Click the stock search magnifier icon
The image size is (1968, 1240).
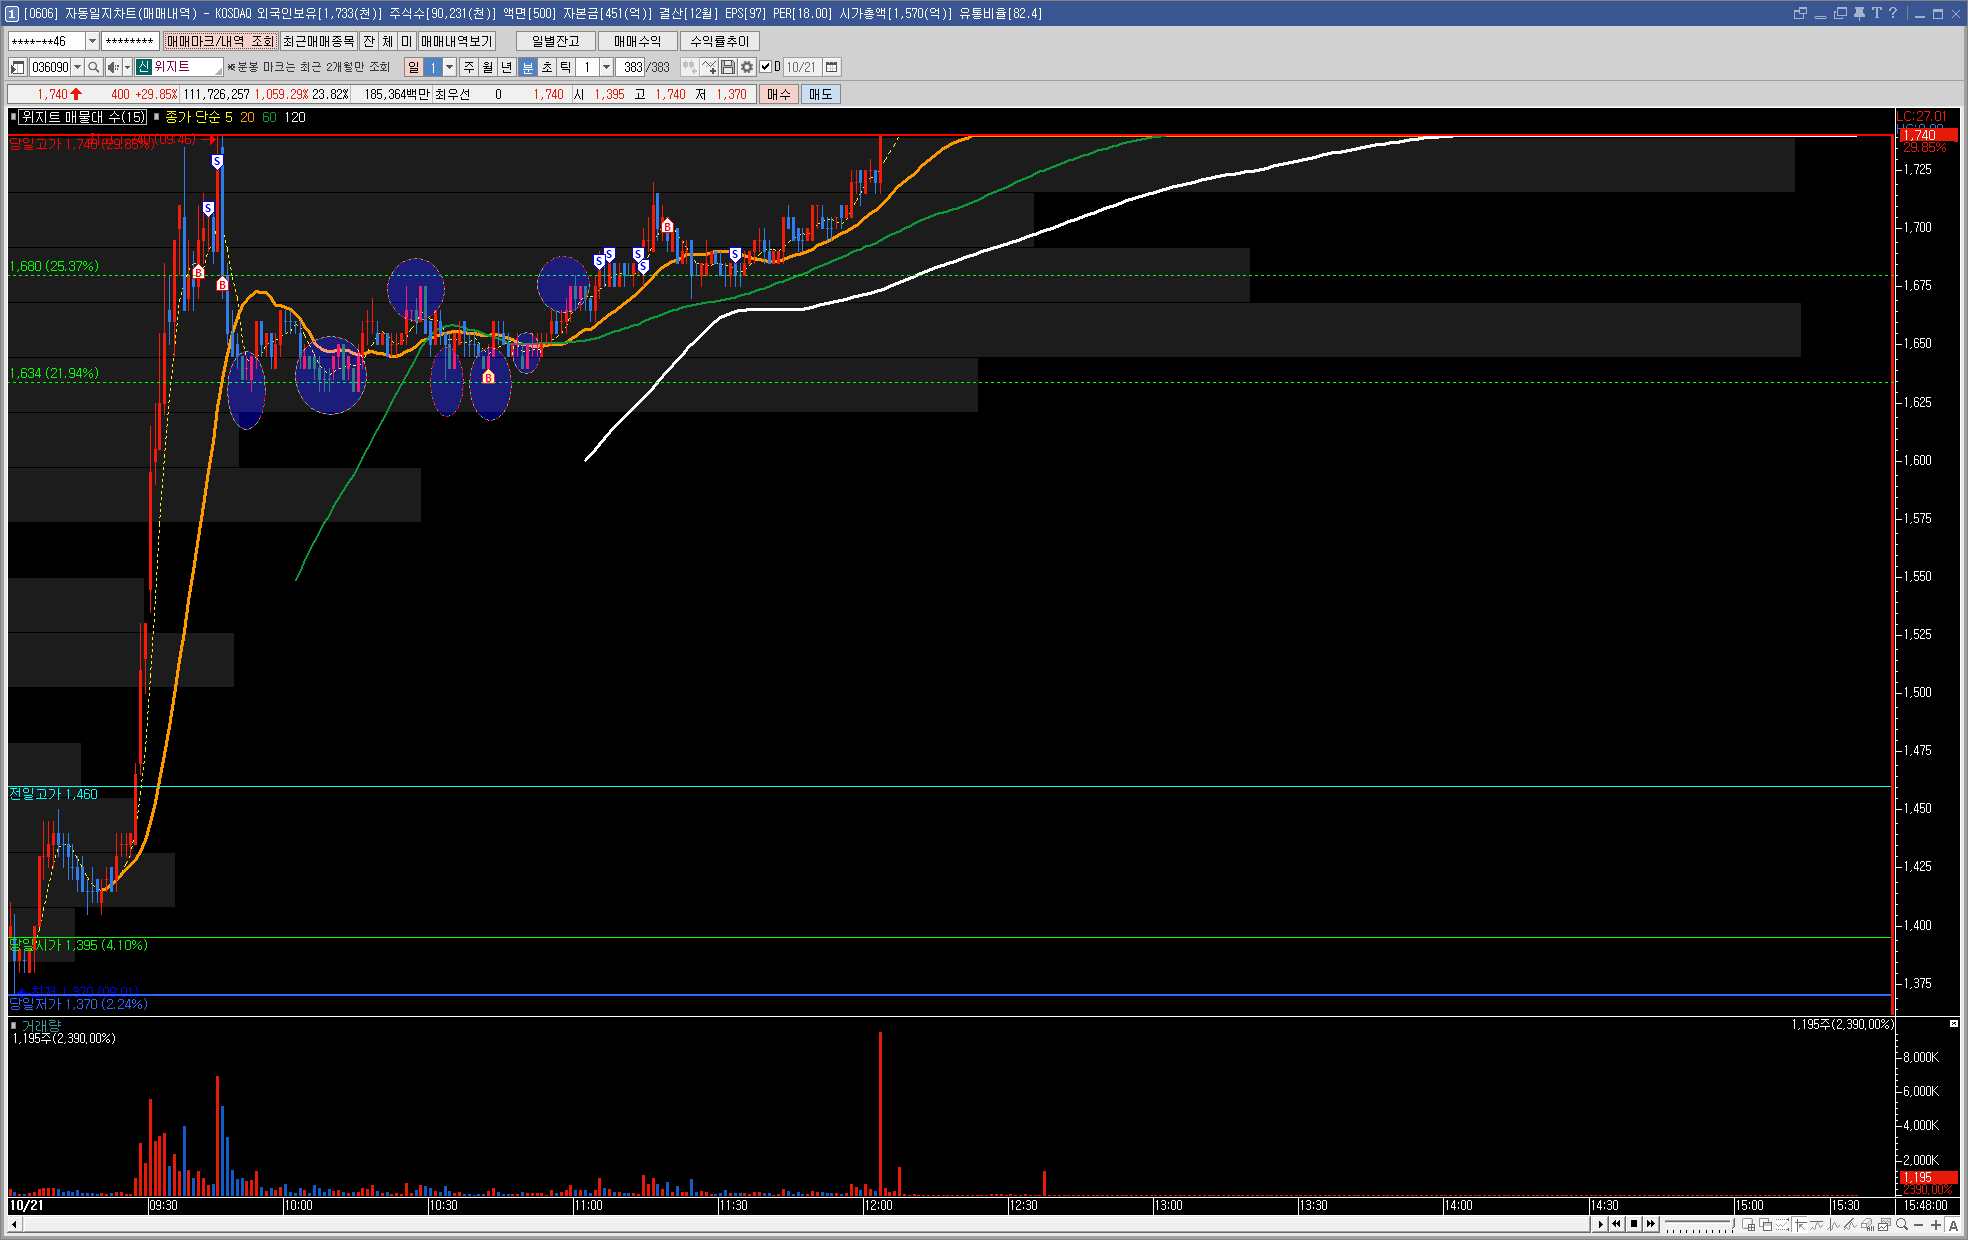93,67
